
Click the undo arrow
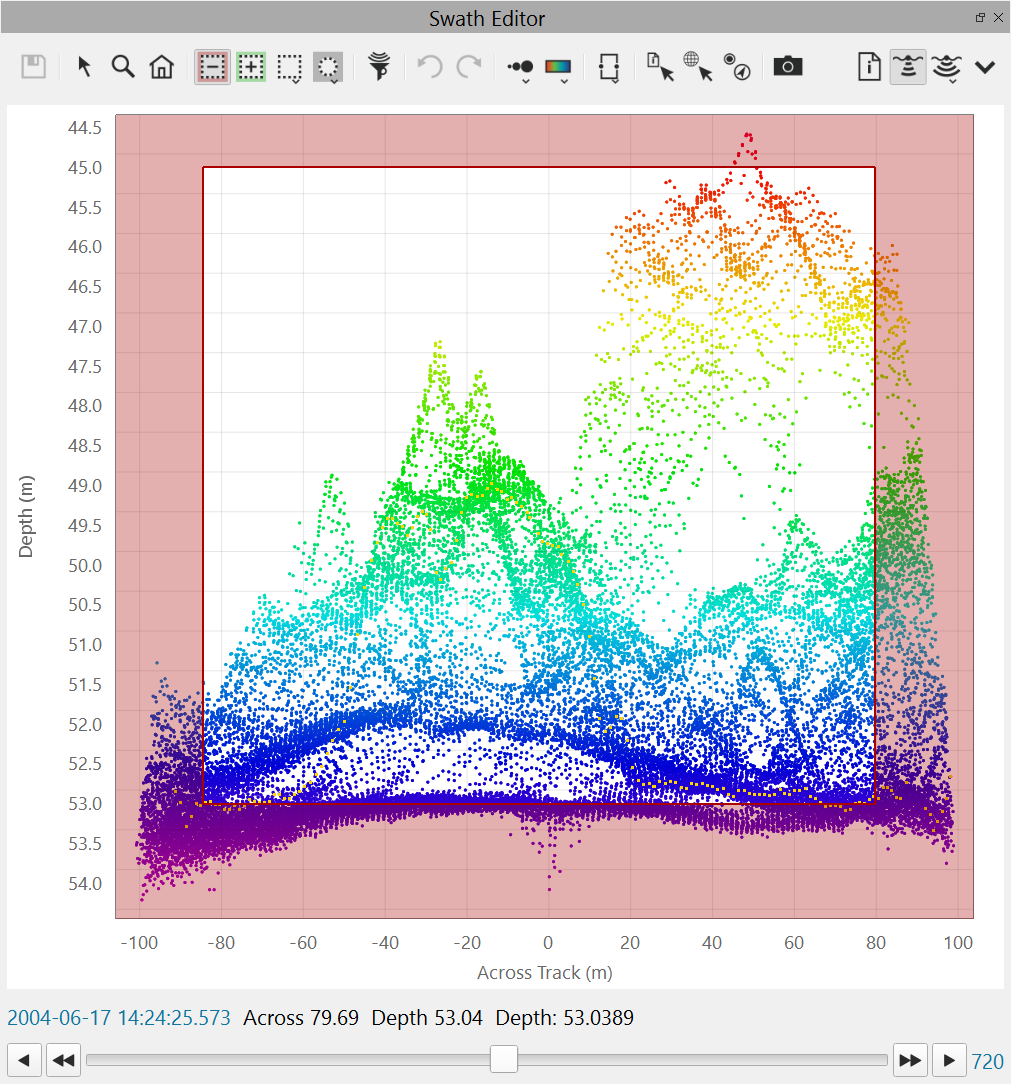(x=429, y=67)
